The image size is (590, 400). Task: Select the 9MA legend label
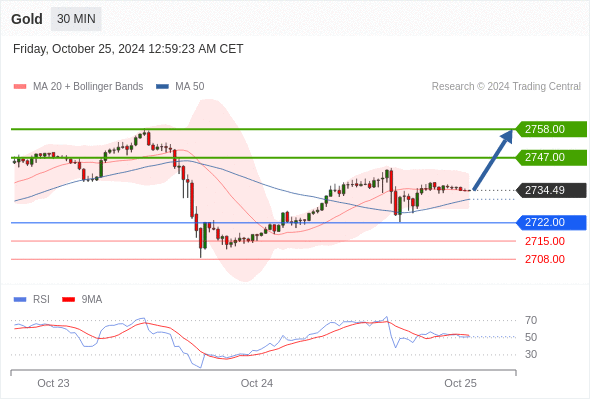click(x=92, y=300)
